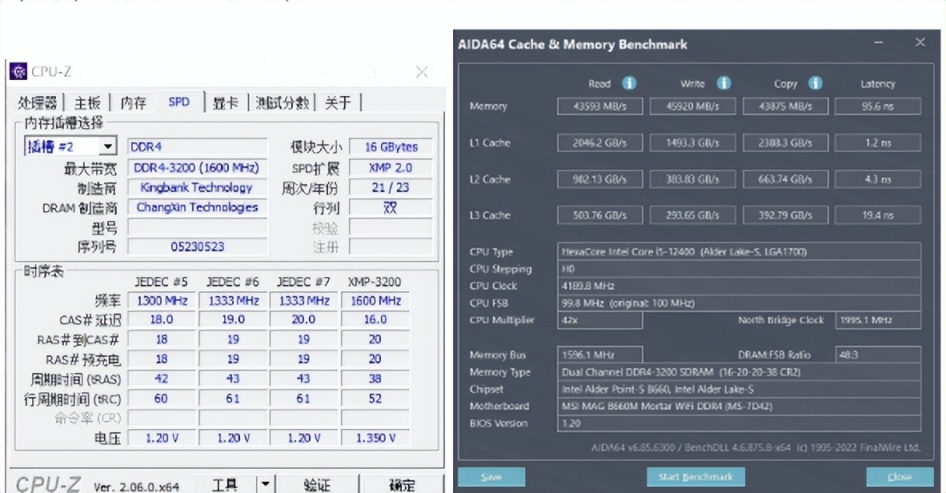Click the L1 Cache Read value 2046.2 GB/s
This screenshot has width=946, height=493.
click(x=600, y=143)
